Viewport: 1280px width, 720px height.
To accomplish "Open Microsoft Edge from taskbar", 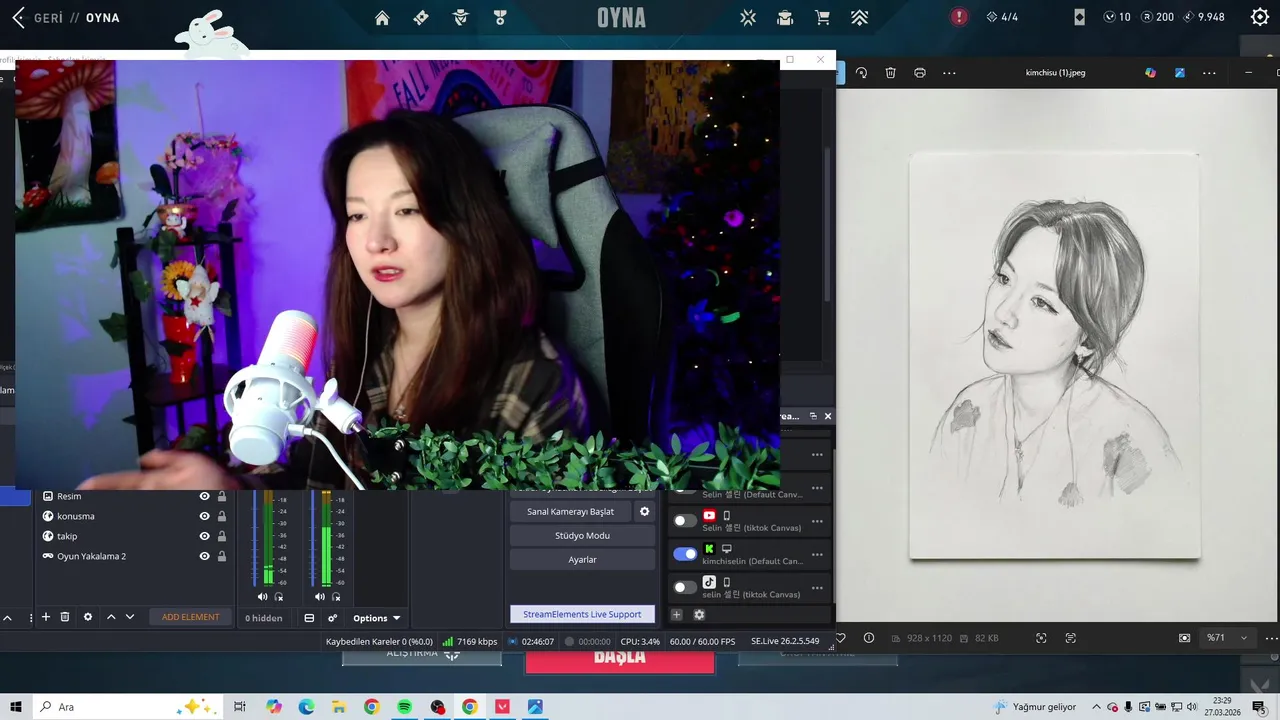I will tap(306, 707).
